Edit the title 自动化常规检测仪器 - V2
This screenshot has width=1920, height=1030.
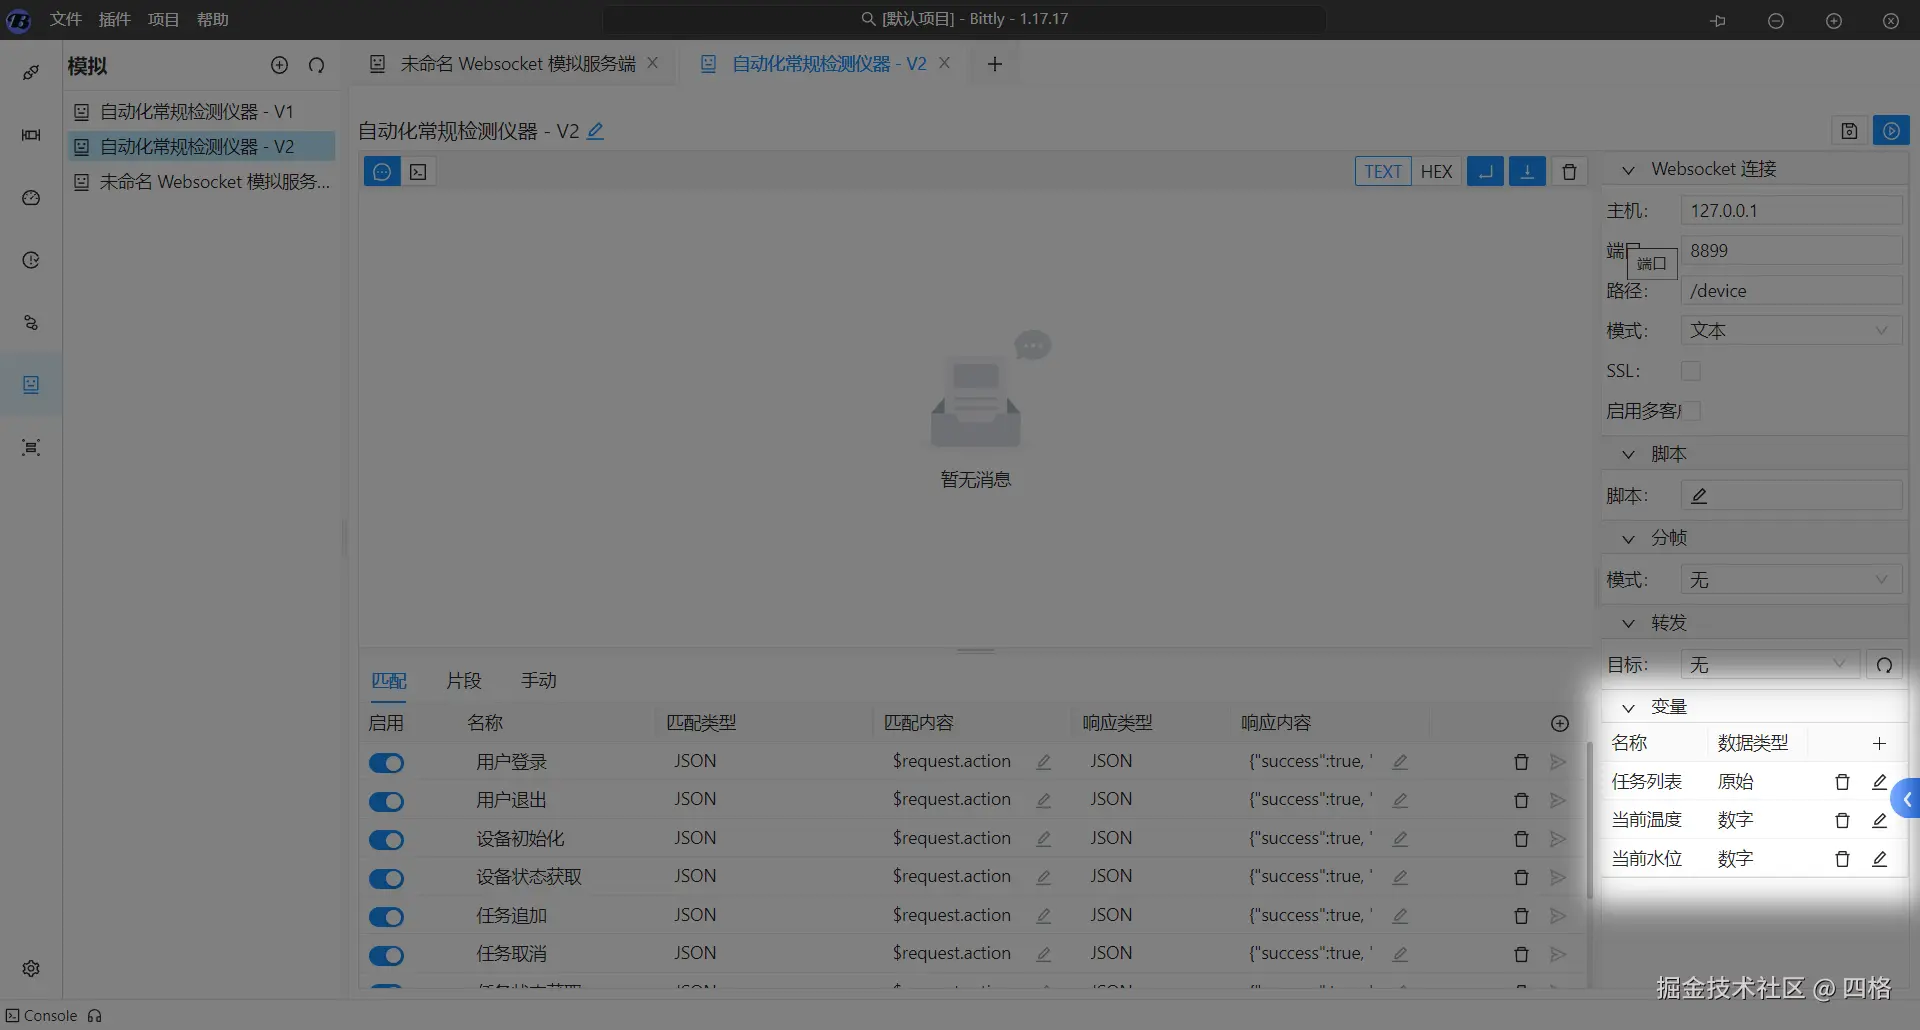[x=595, y=131]
